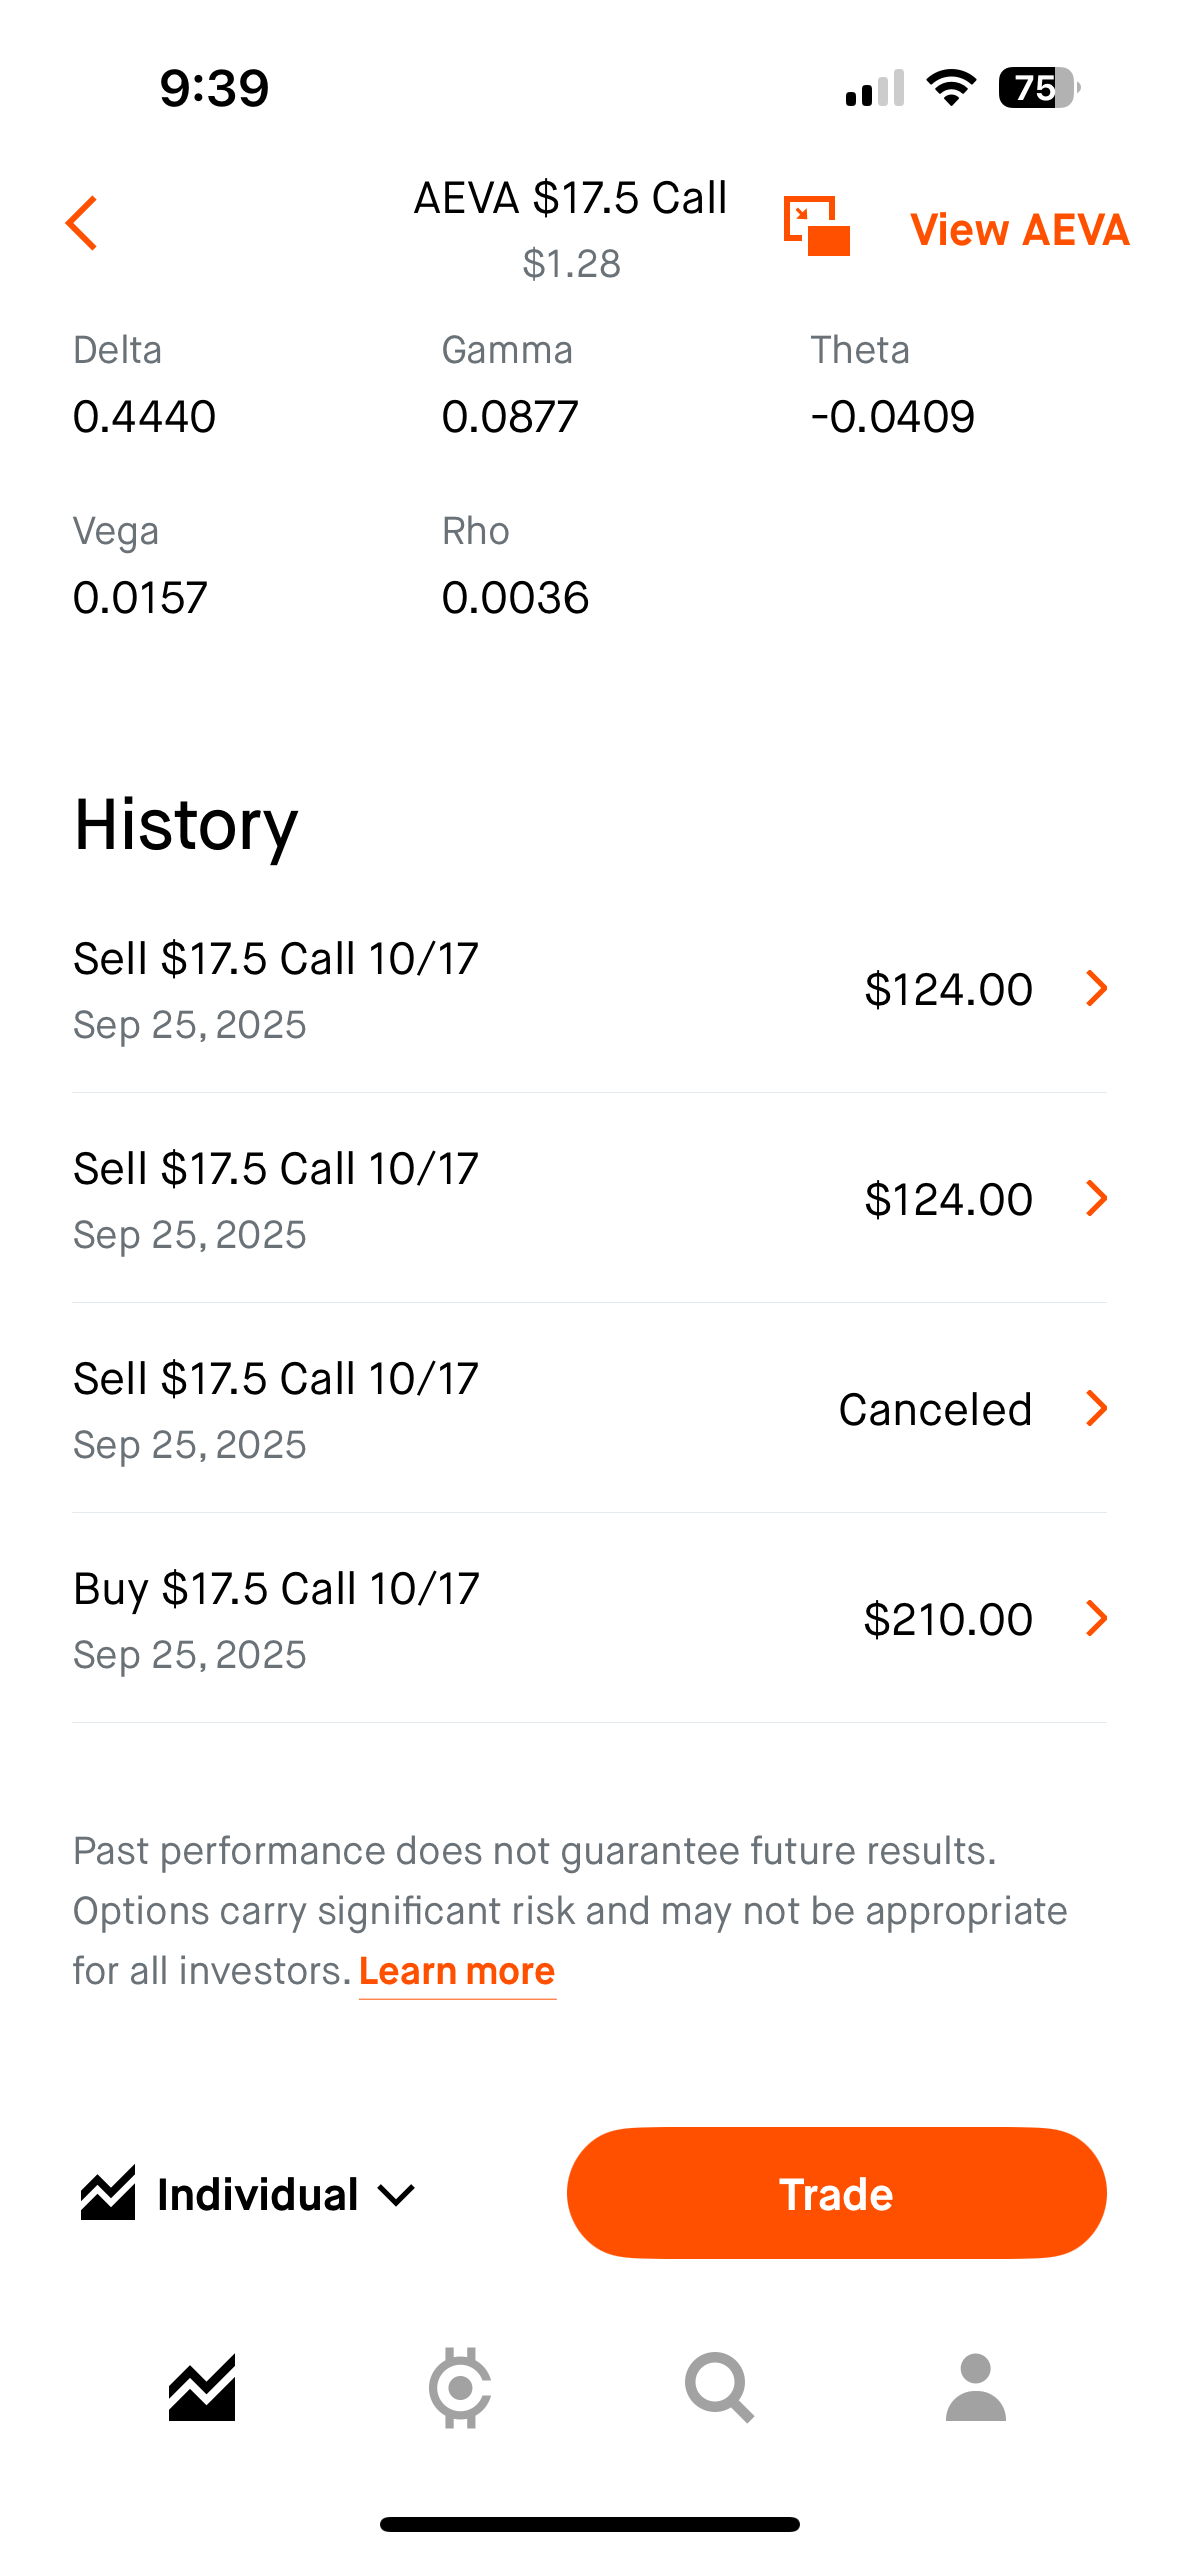Tap the search magnifier icon

(x=718, y=2387)
